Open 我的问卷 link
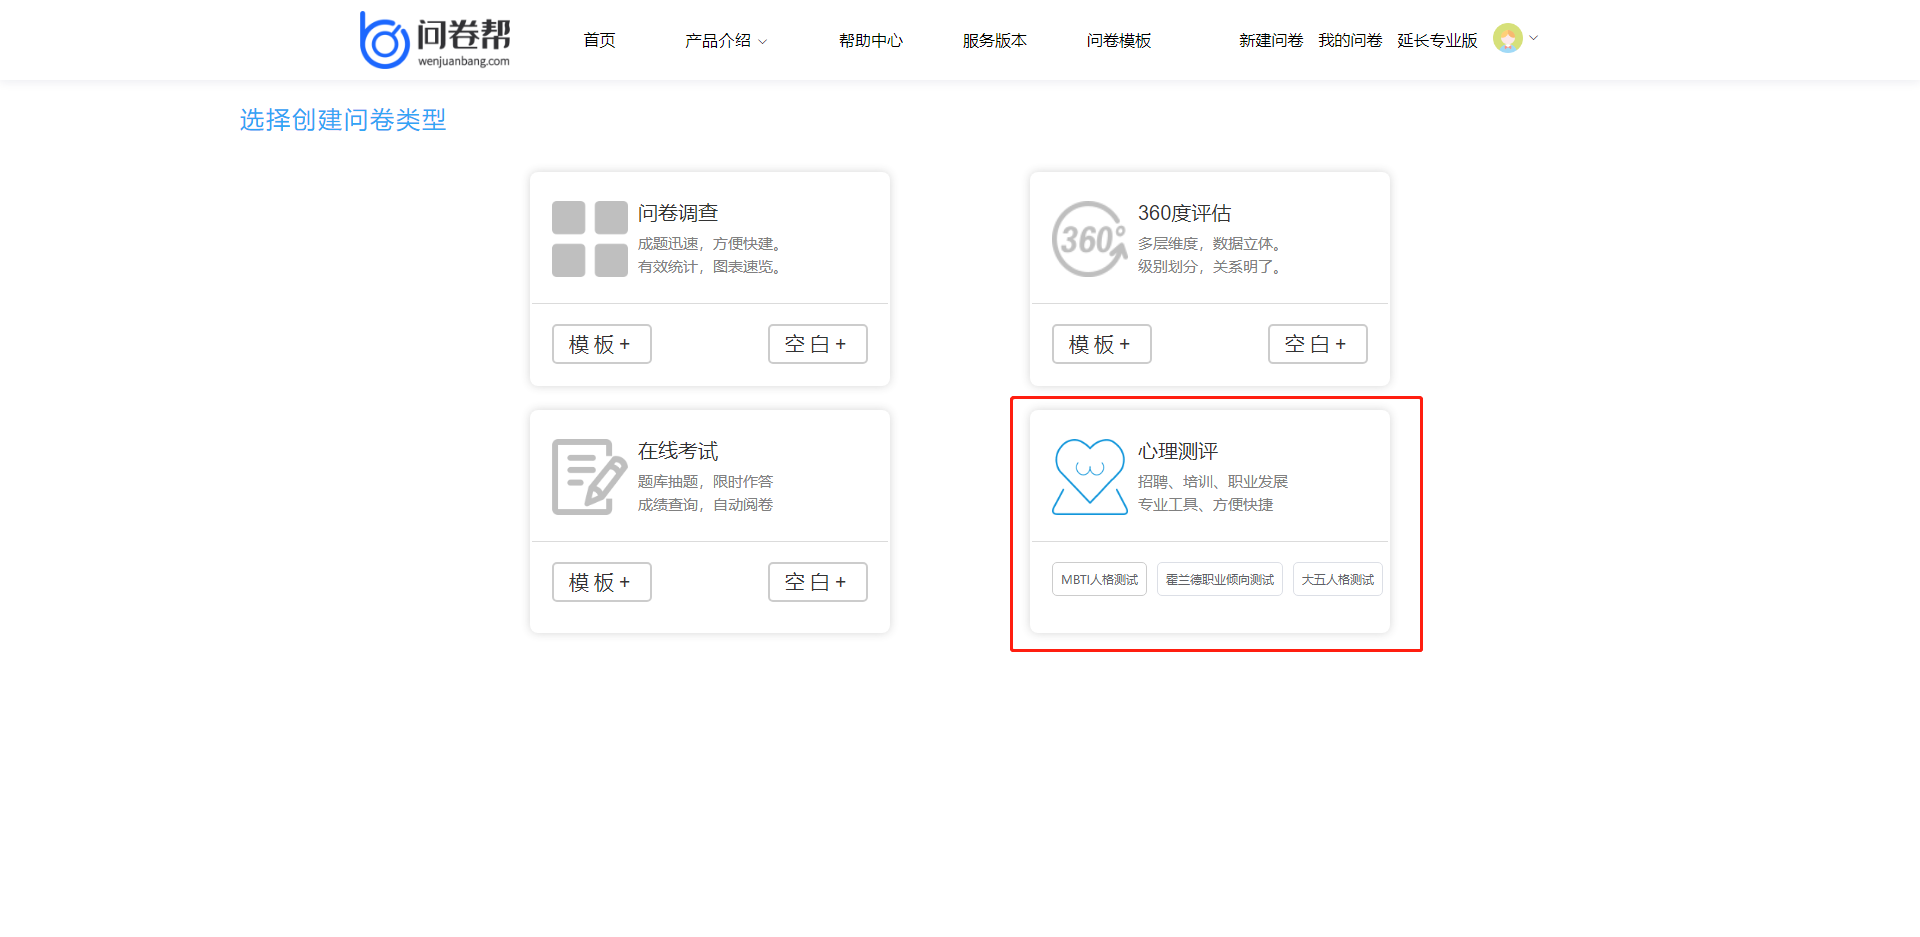Image resolution: width=1920 pixels, height=937 pixels. [x=1350, y=41]
